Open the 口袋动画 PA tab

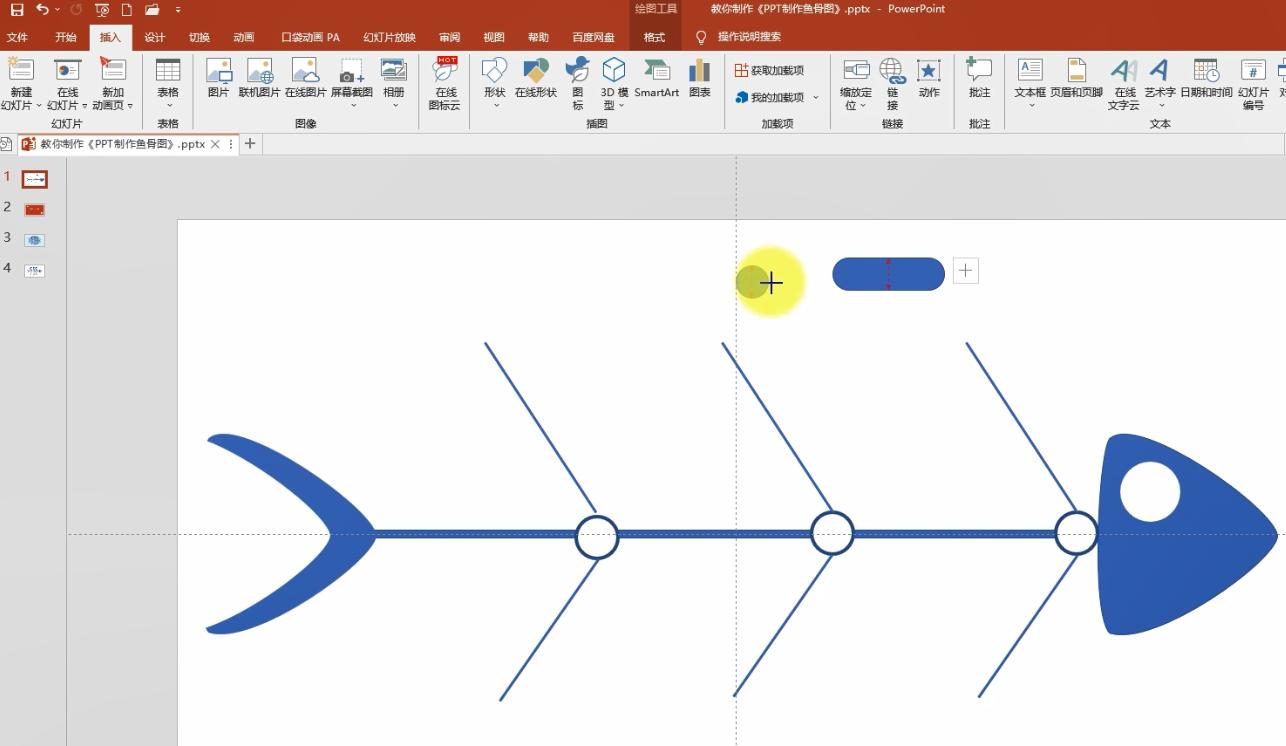pyautogui.click(x=311, y=37)
